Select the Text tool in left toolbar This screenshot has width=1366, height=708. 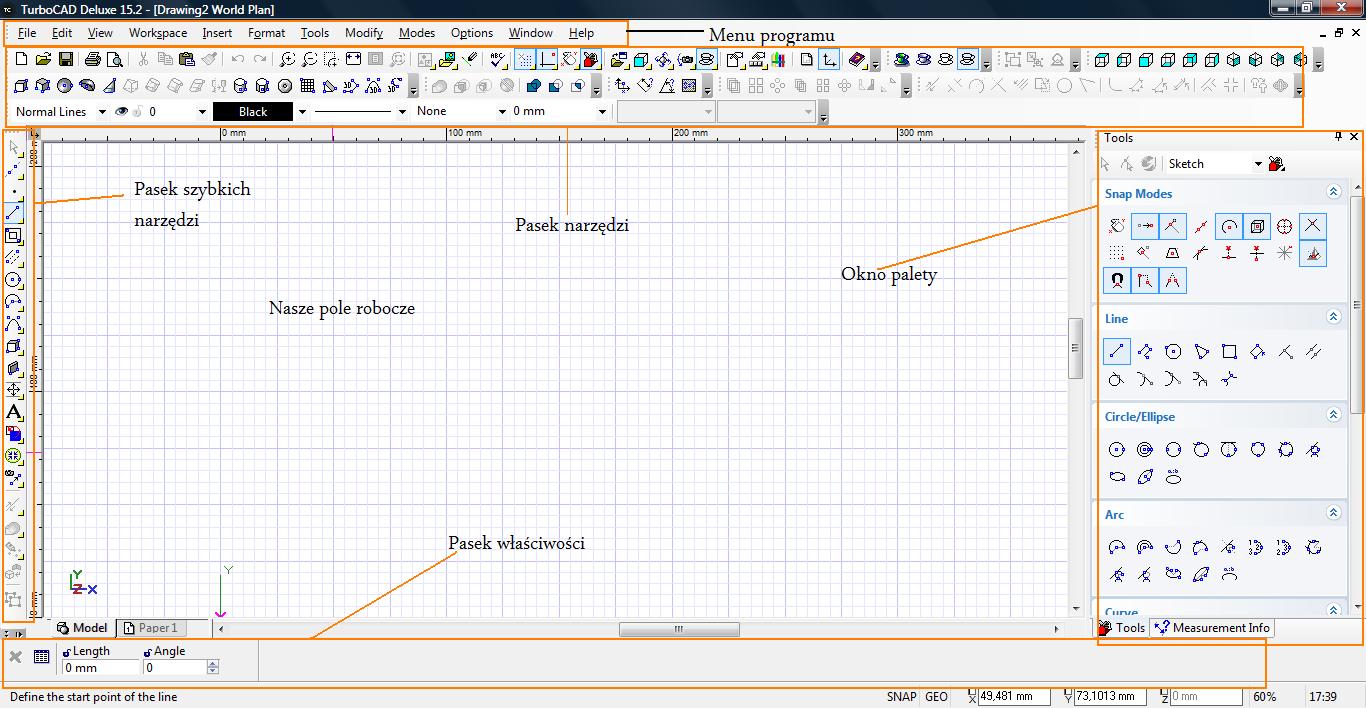14,412
